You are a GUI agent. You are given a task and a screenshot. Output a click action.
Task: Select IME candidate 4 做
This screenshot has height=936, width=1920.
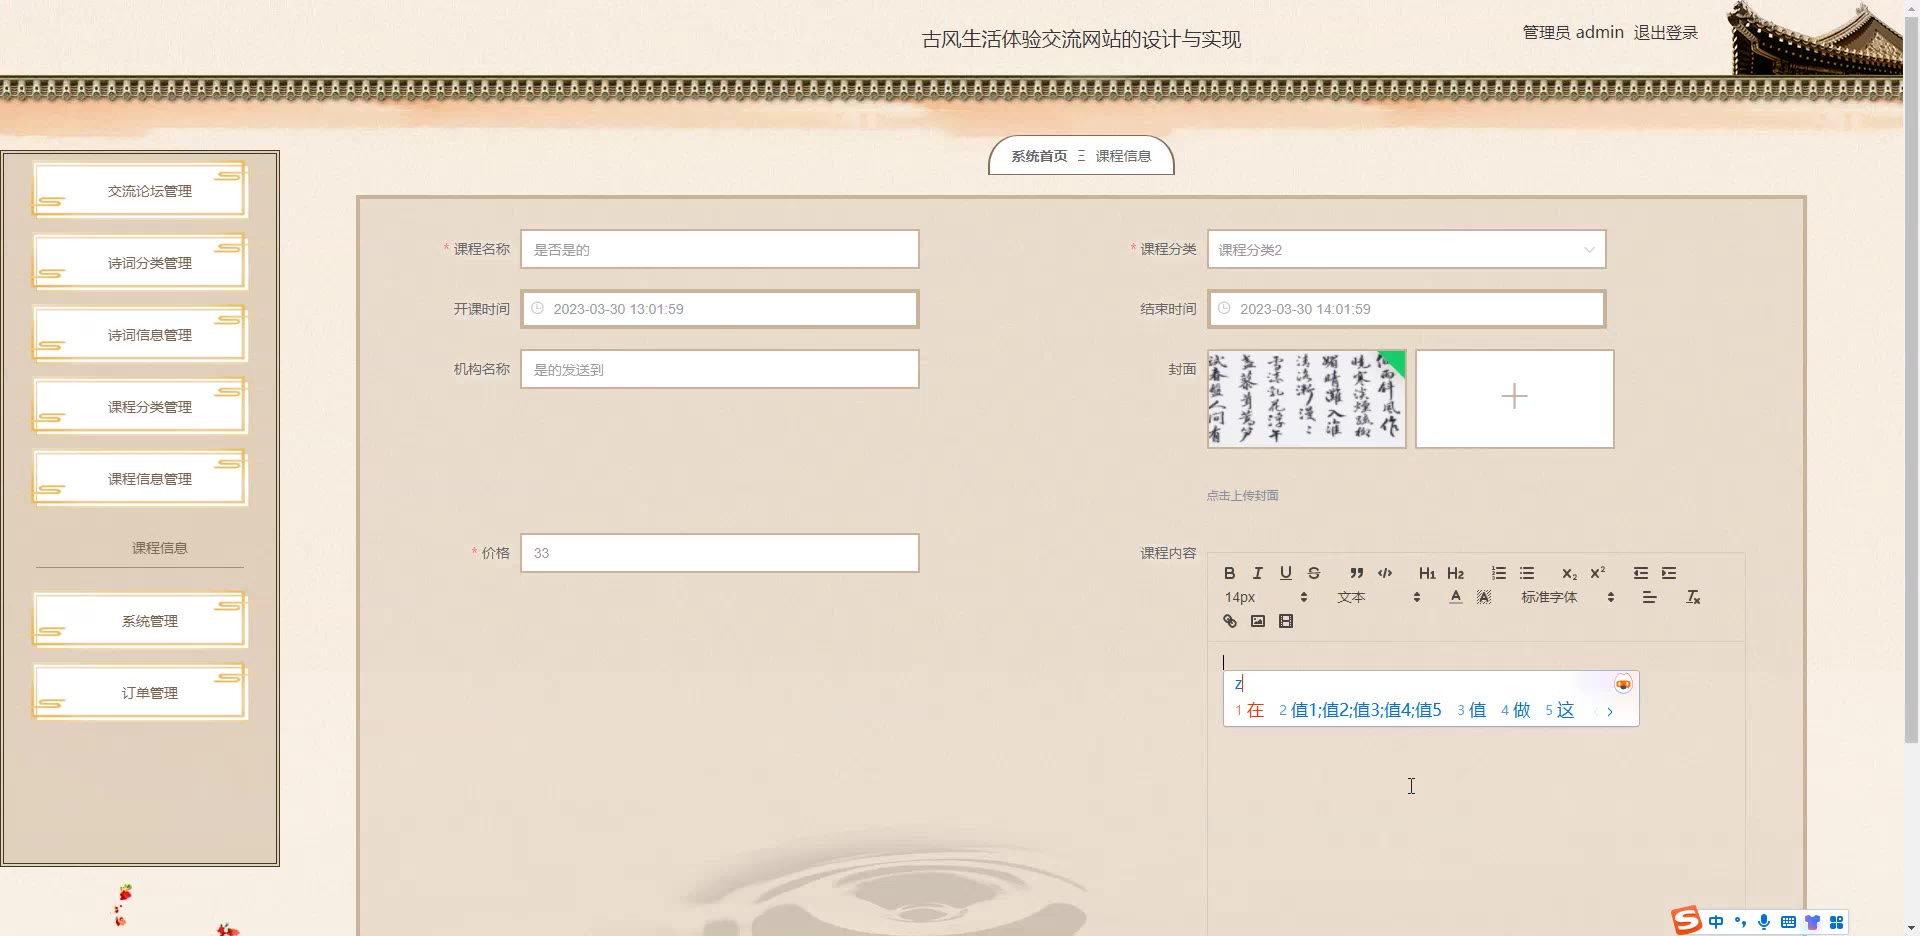click(1516, 710)
